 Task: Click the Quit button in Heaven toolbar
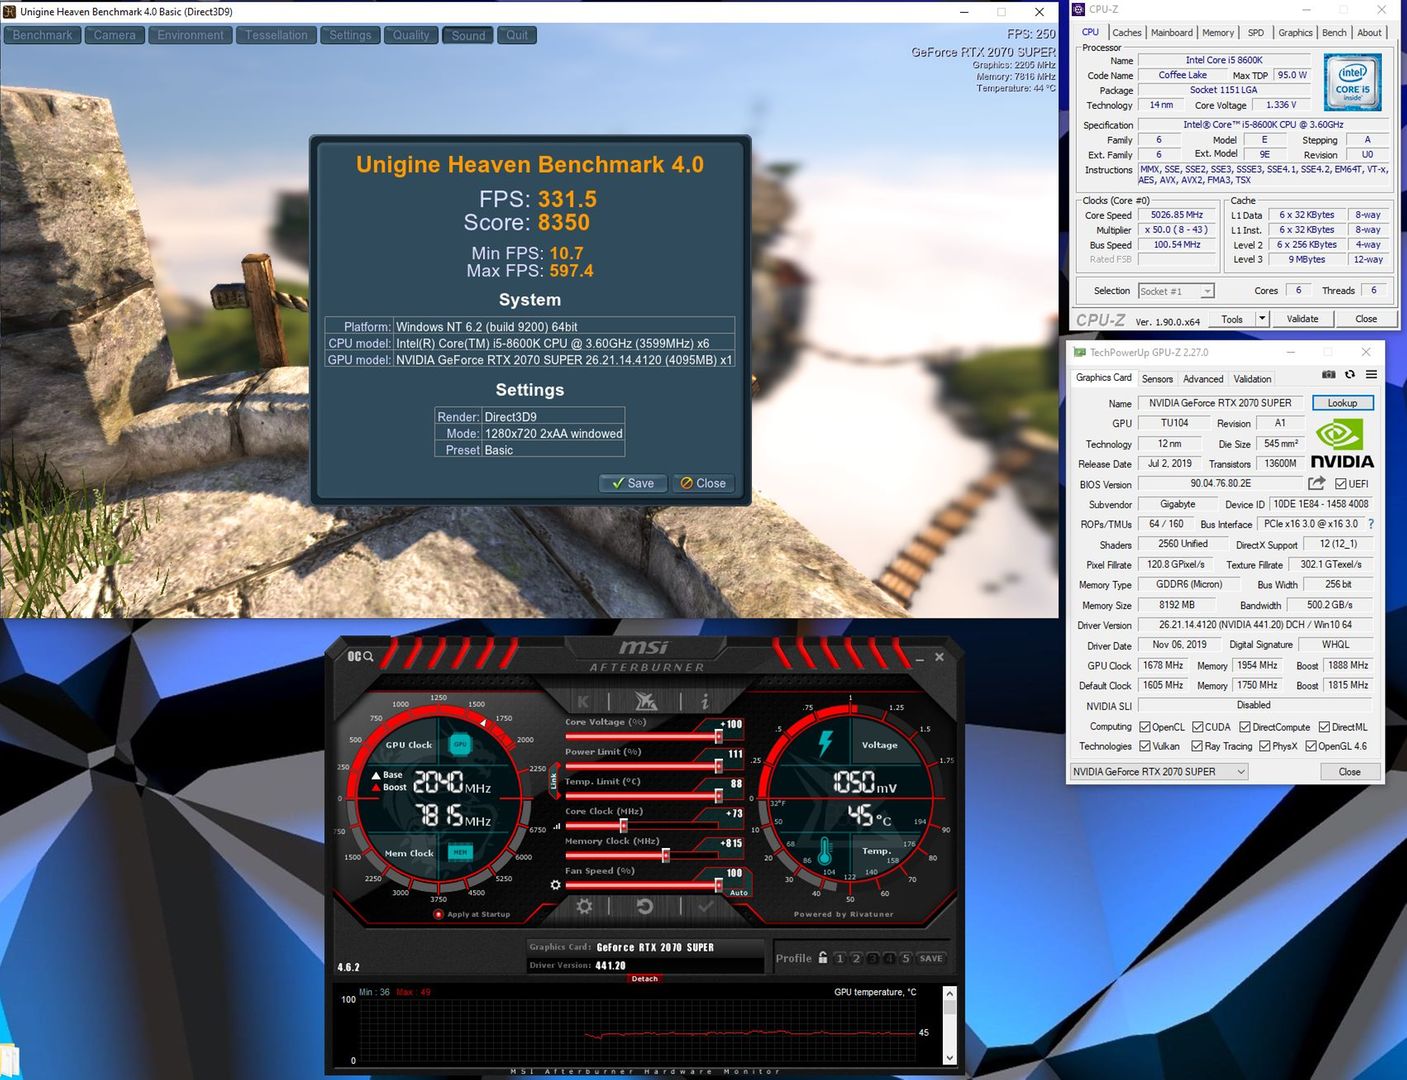517,35
